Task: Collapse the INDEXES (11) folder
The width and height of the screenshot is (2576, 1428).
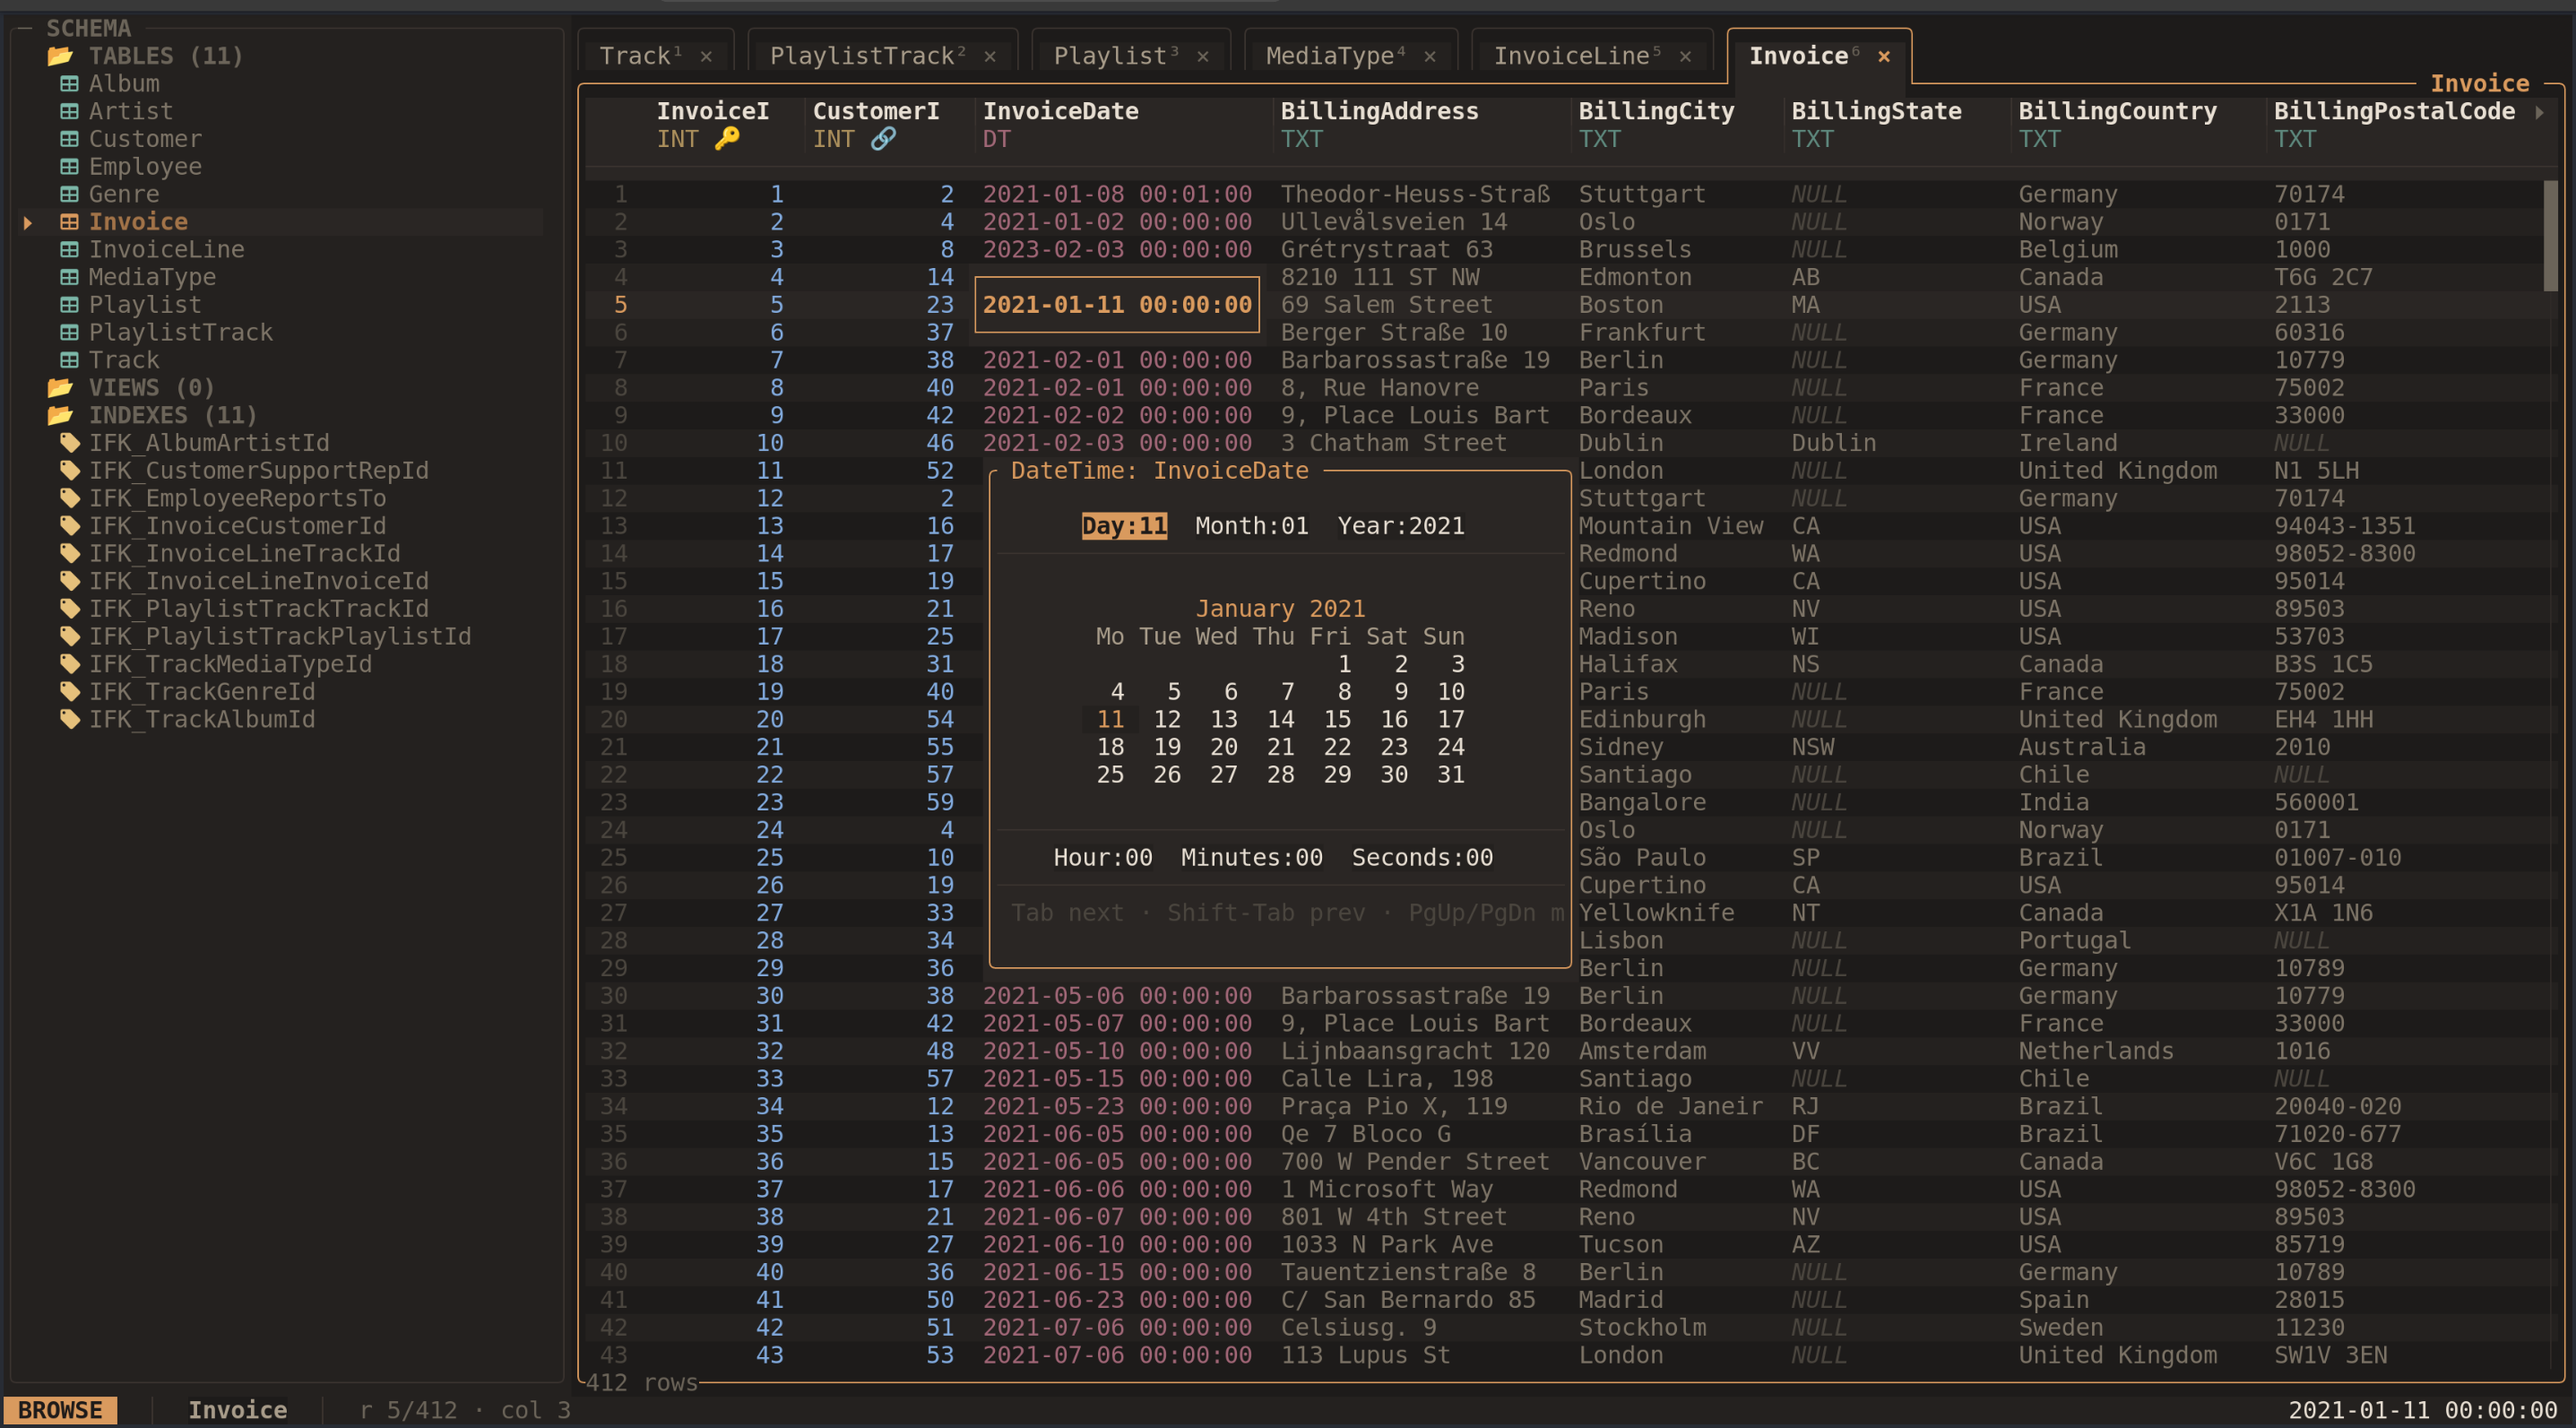Action: (60, 415)
